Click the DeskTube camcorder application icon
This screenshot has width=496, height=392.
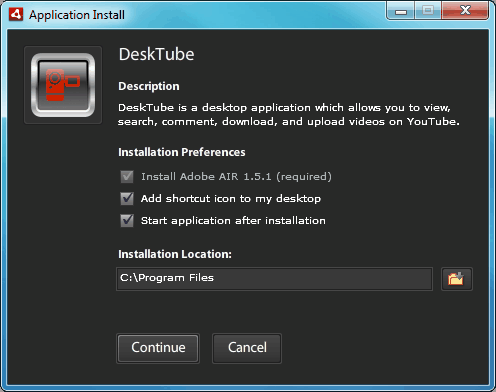click(x=63, y=85)
